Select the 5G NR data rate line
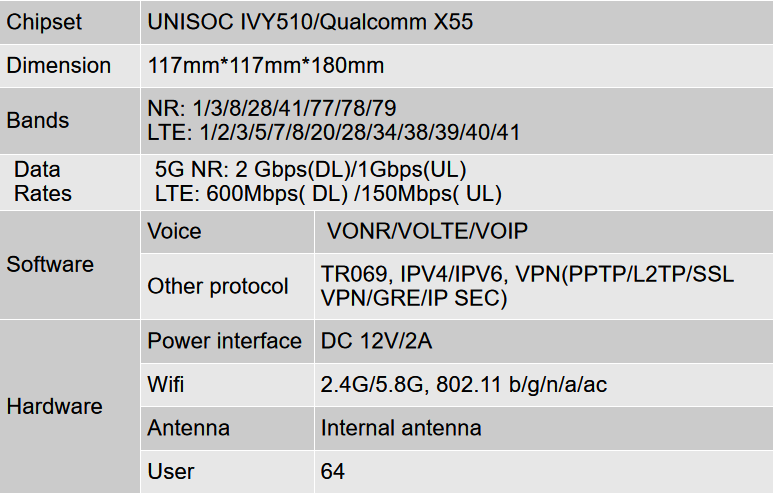The image size is (774, 494). click(311, 170)
